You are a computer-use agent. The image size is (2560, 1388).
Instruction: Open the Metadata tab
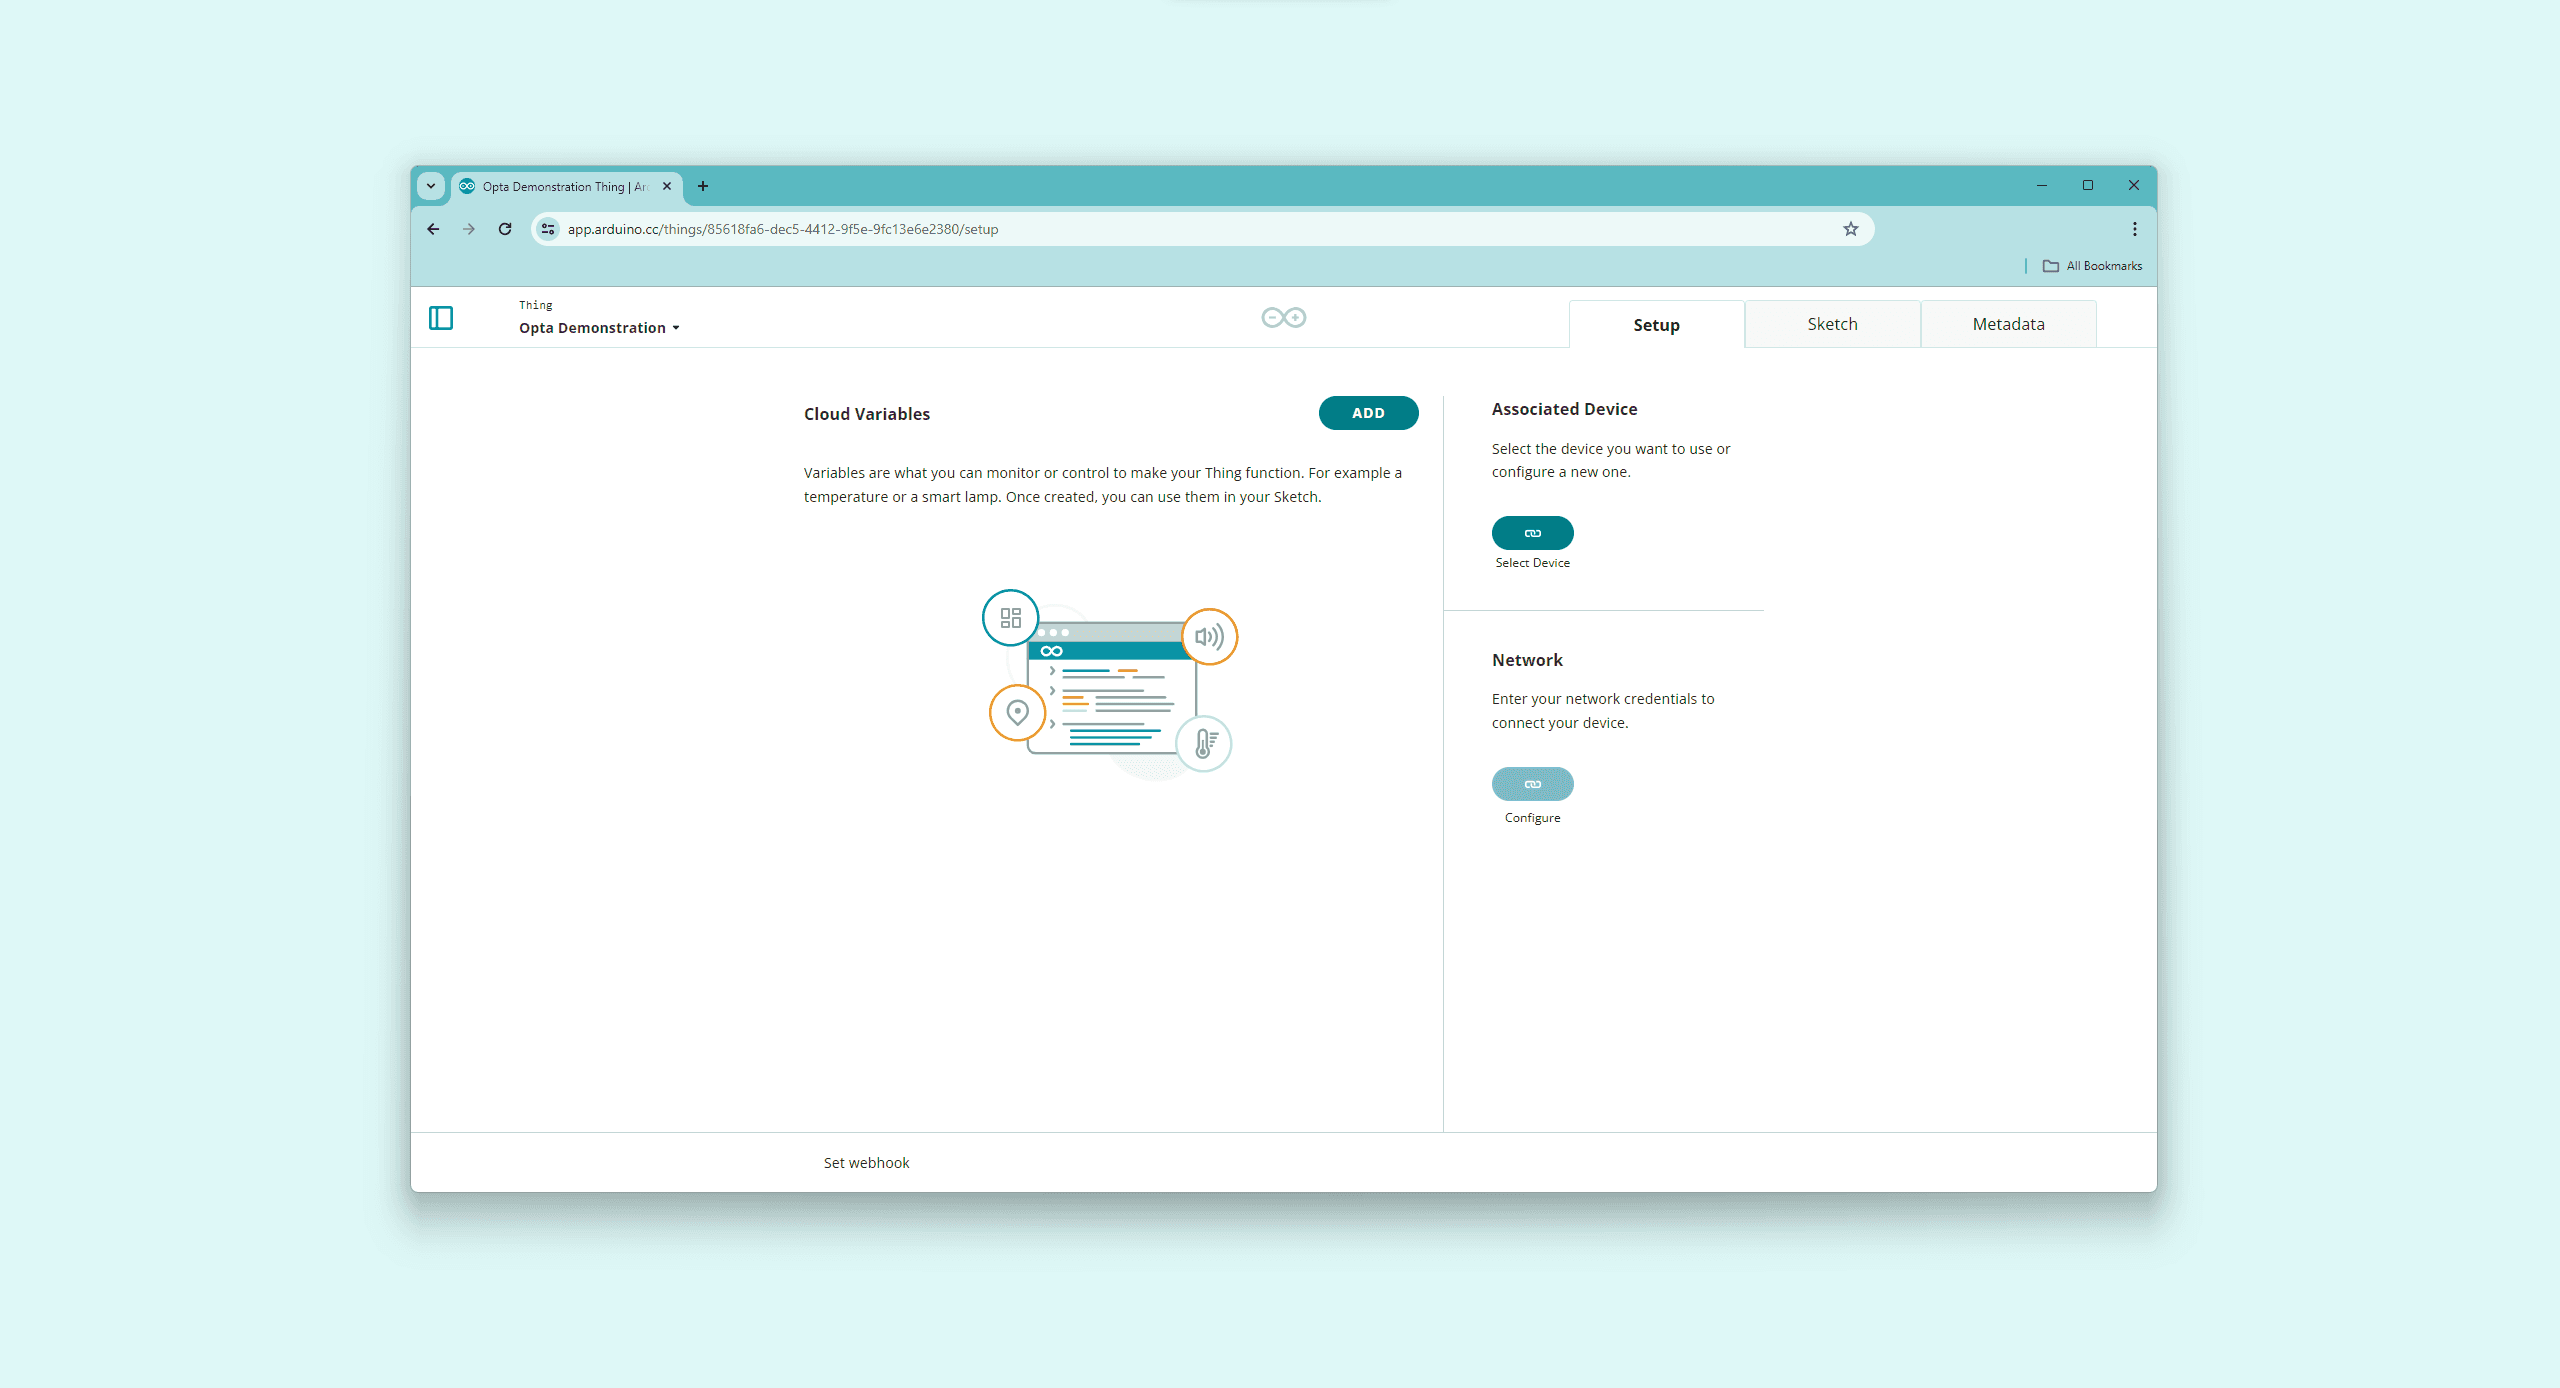[x=2009, y=323]
